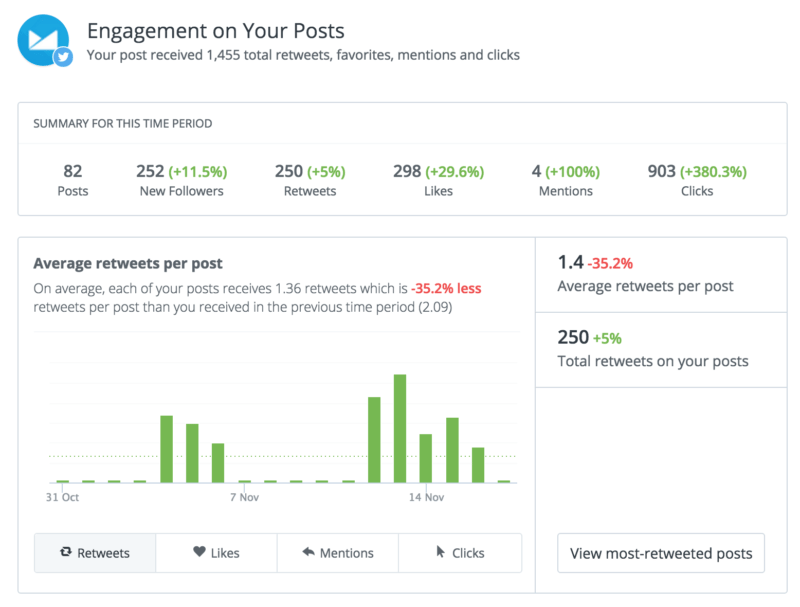Click the heart icon beside Likes
Viewport: 800px width, 607px height.
coord(199,552)
